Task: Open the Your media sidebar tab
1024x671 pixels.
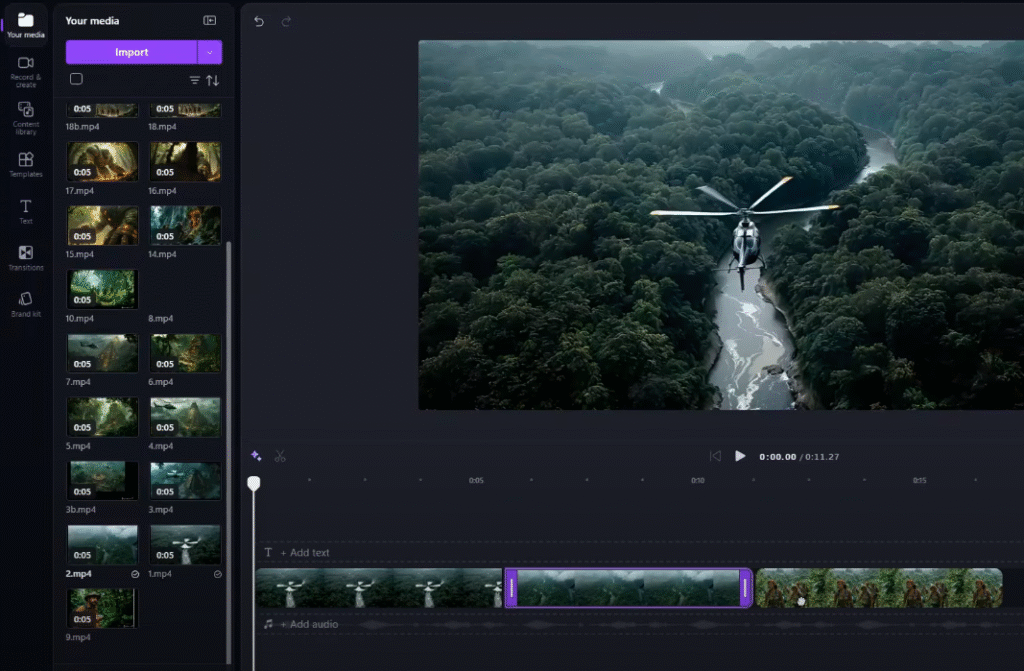Action: pos(25,25)
